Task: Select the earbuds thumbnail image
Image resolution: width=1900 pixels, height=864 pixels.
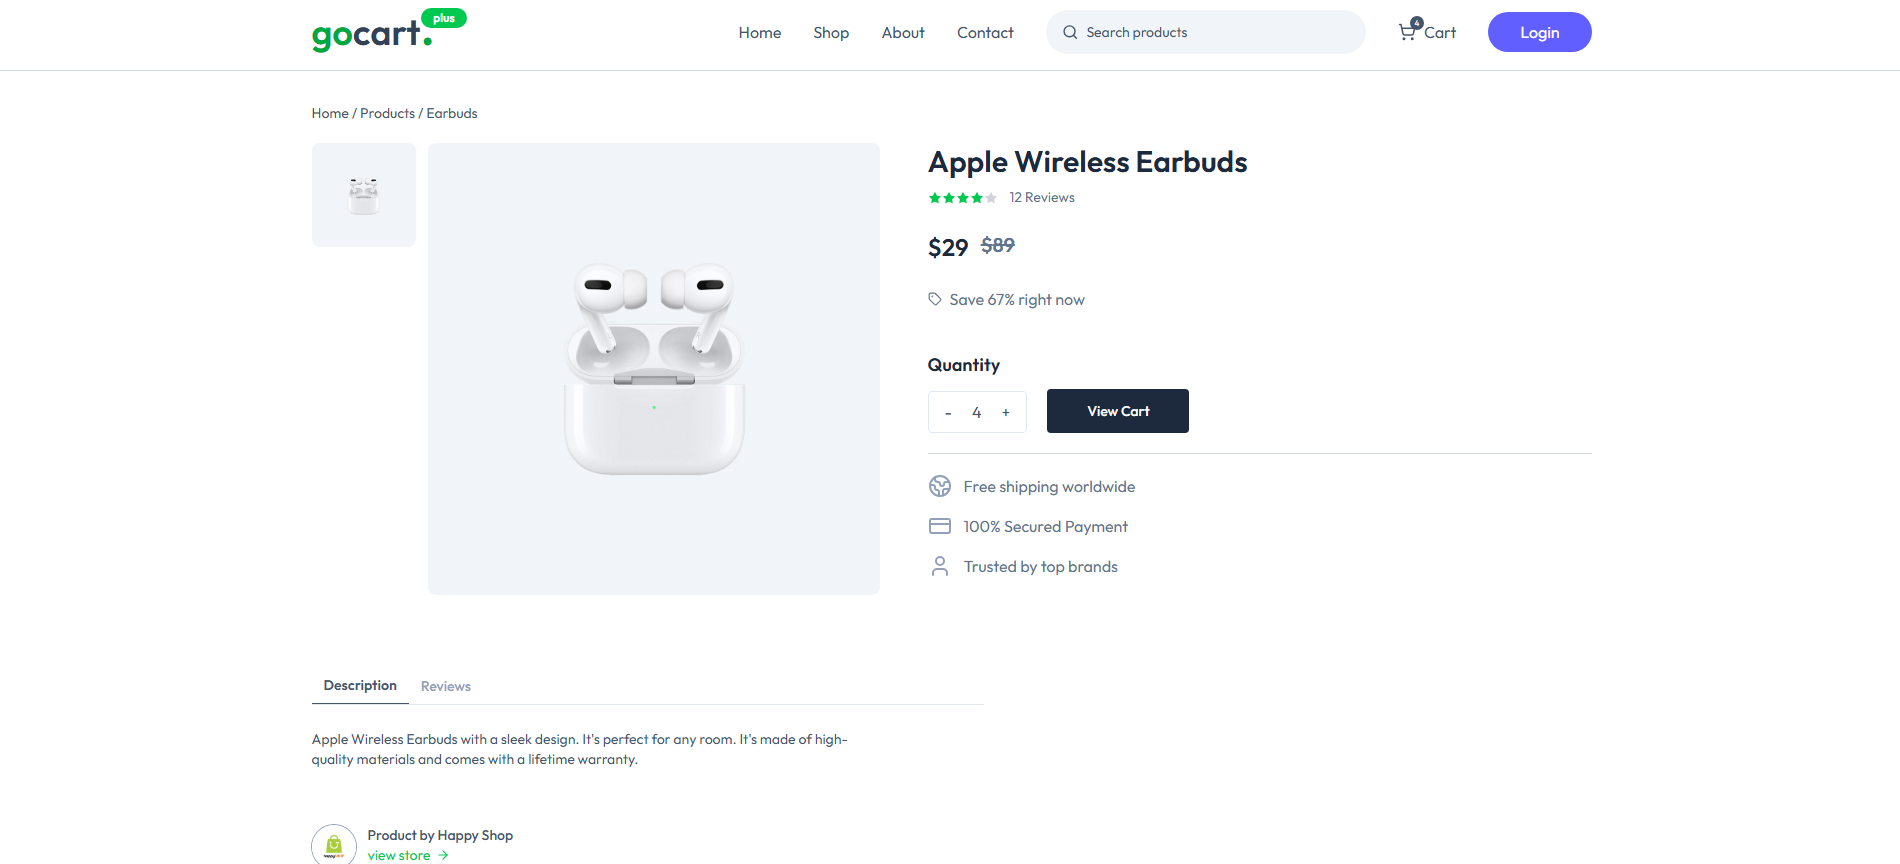Action: point(364,195)
